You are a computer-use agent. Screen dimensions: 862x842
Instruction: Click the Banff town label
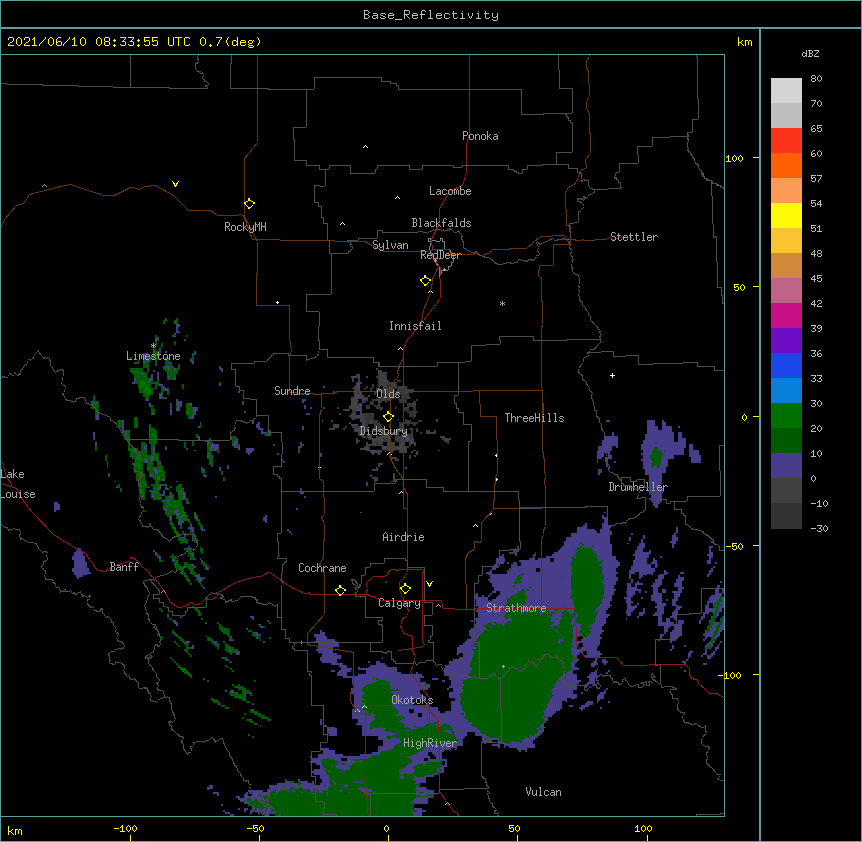point(124,567)
